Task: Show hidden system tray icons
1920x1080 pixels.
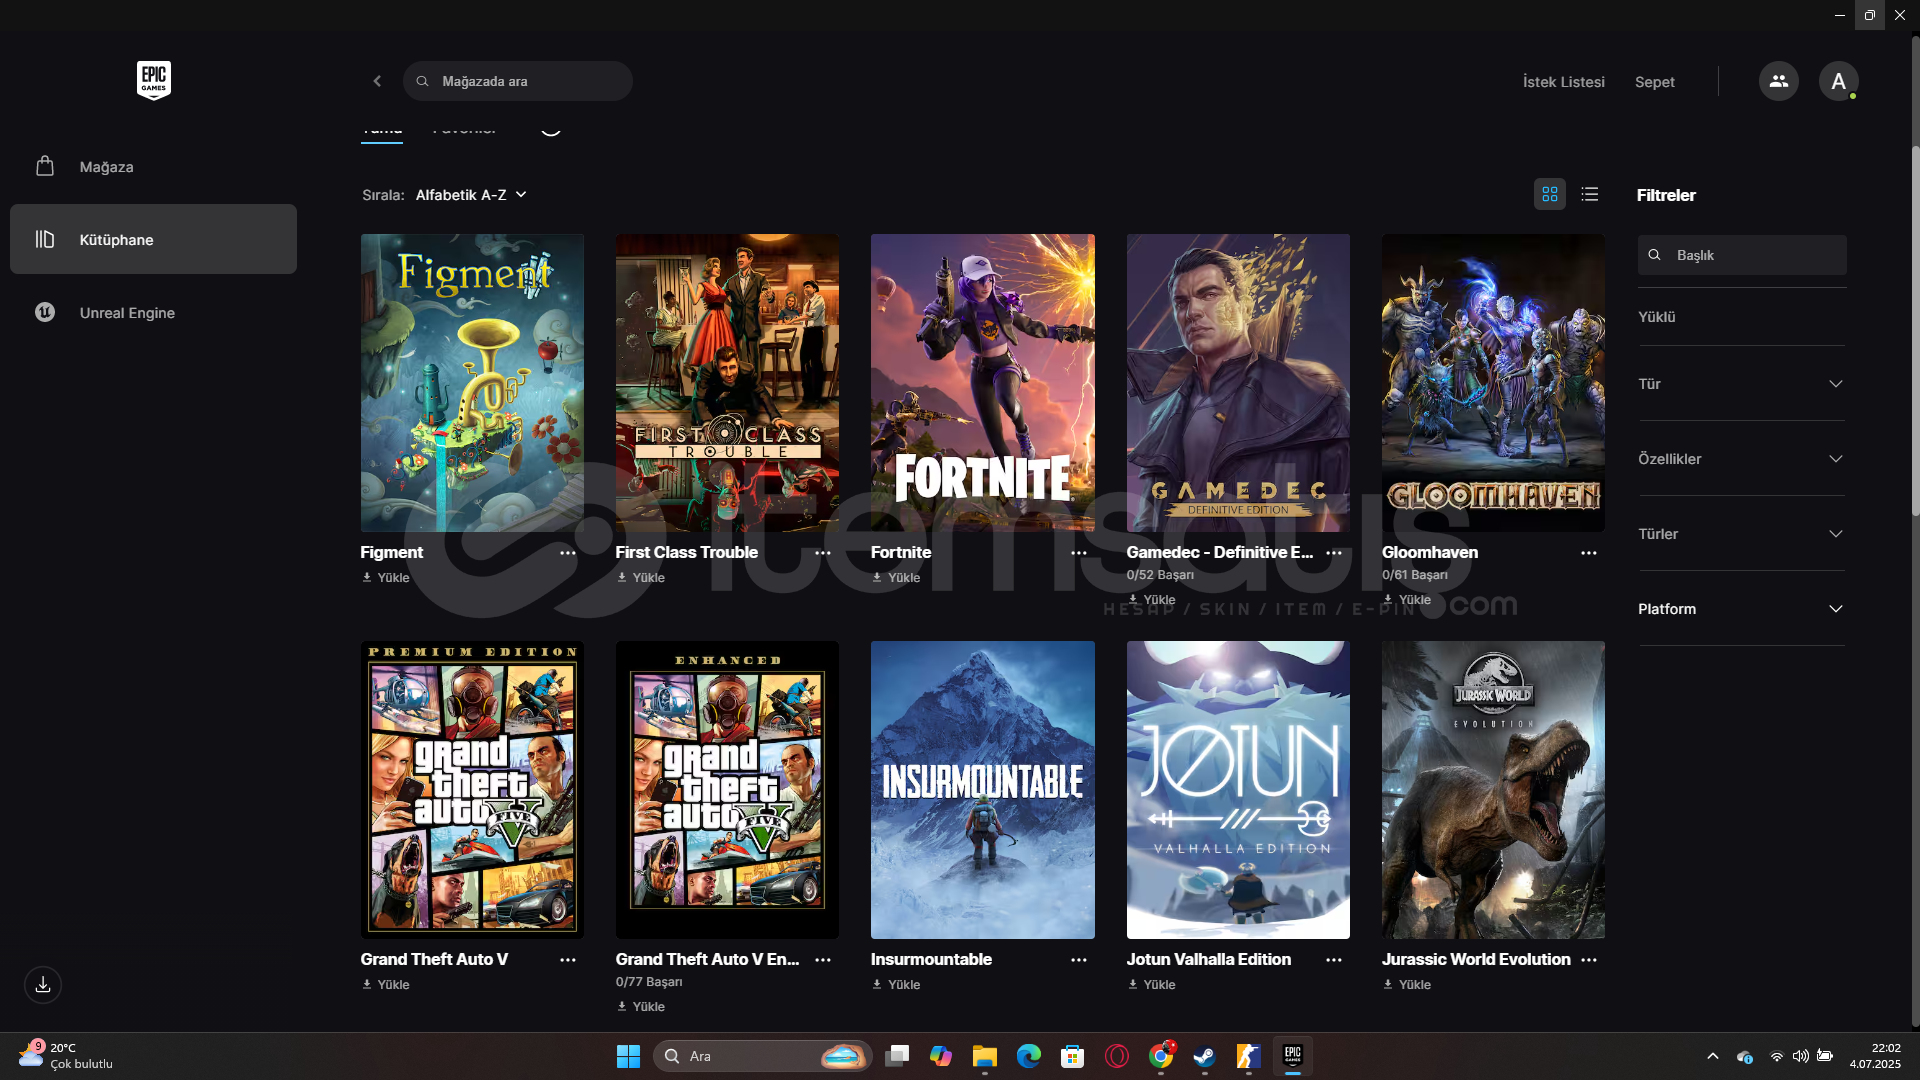Action: [1712, 1056]
